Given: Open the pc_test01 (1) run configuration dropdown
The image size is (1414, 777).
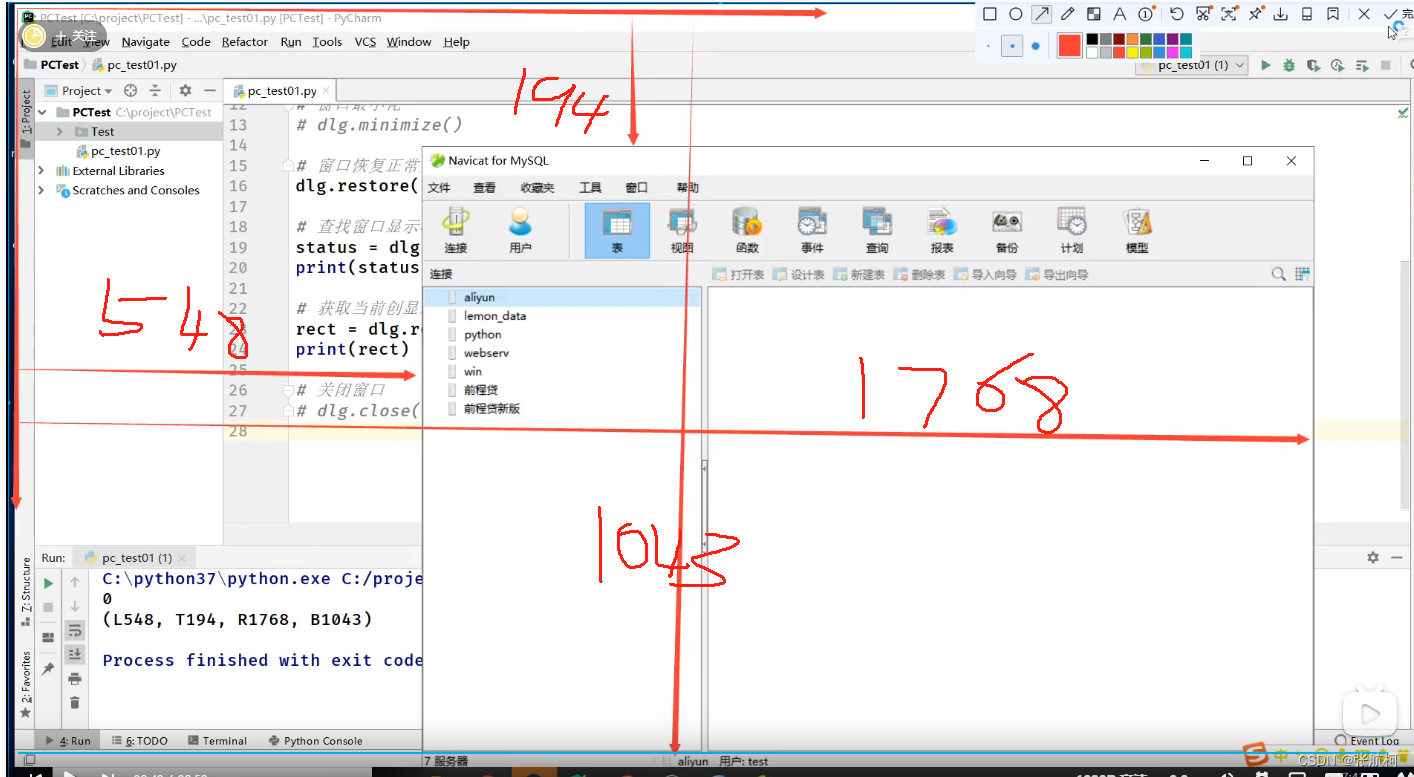Looking at the screenshot, I should pos(1192,65).
